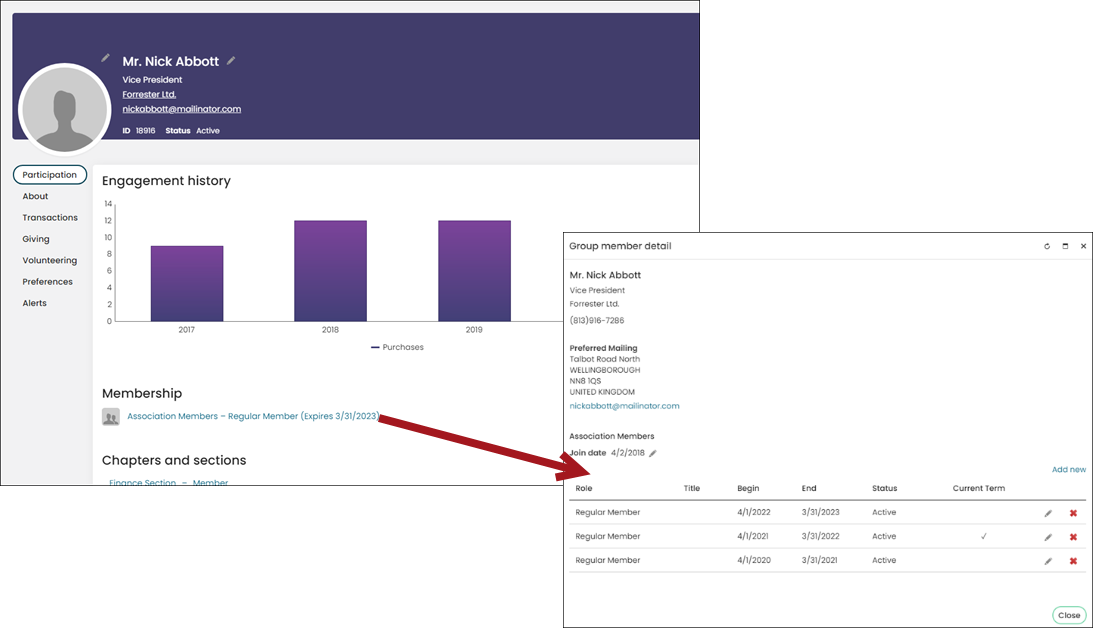Open the Preferences tab
The height and width of the screenshot is (628, 1093).
pyautogui.click(x=47, y=282)
